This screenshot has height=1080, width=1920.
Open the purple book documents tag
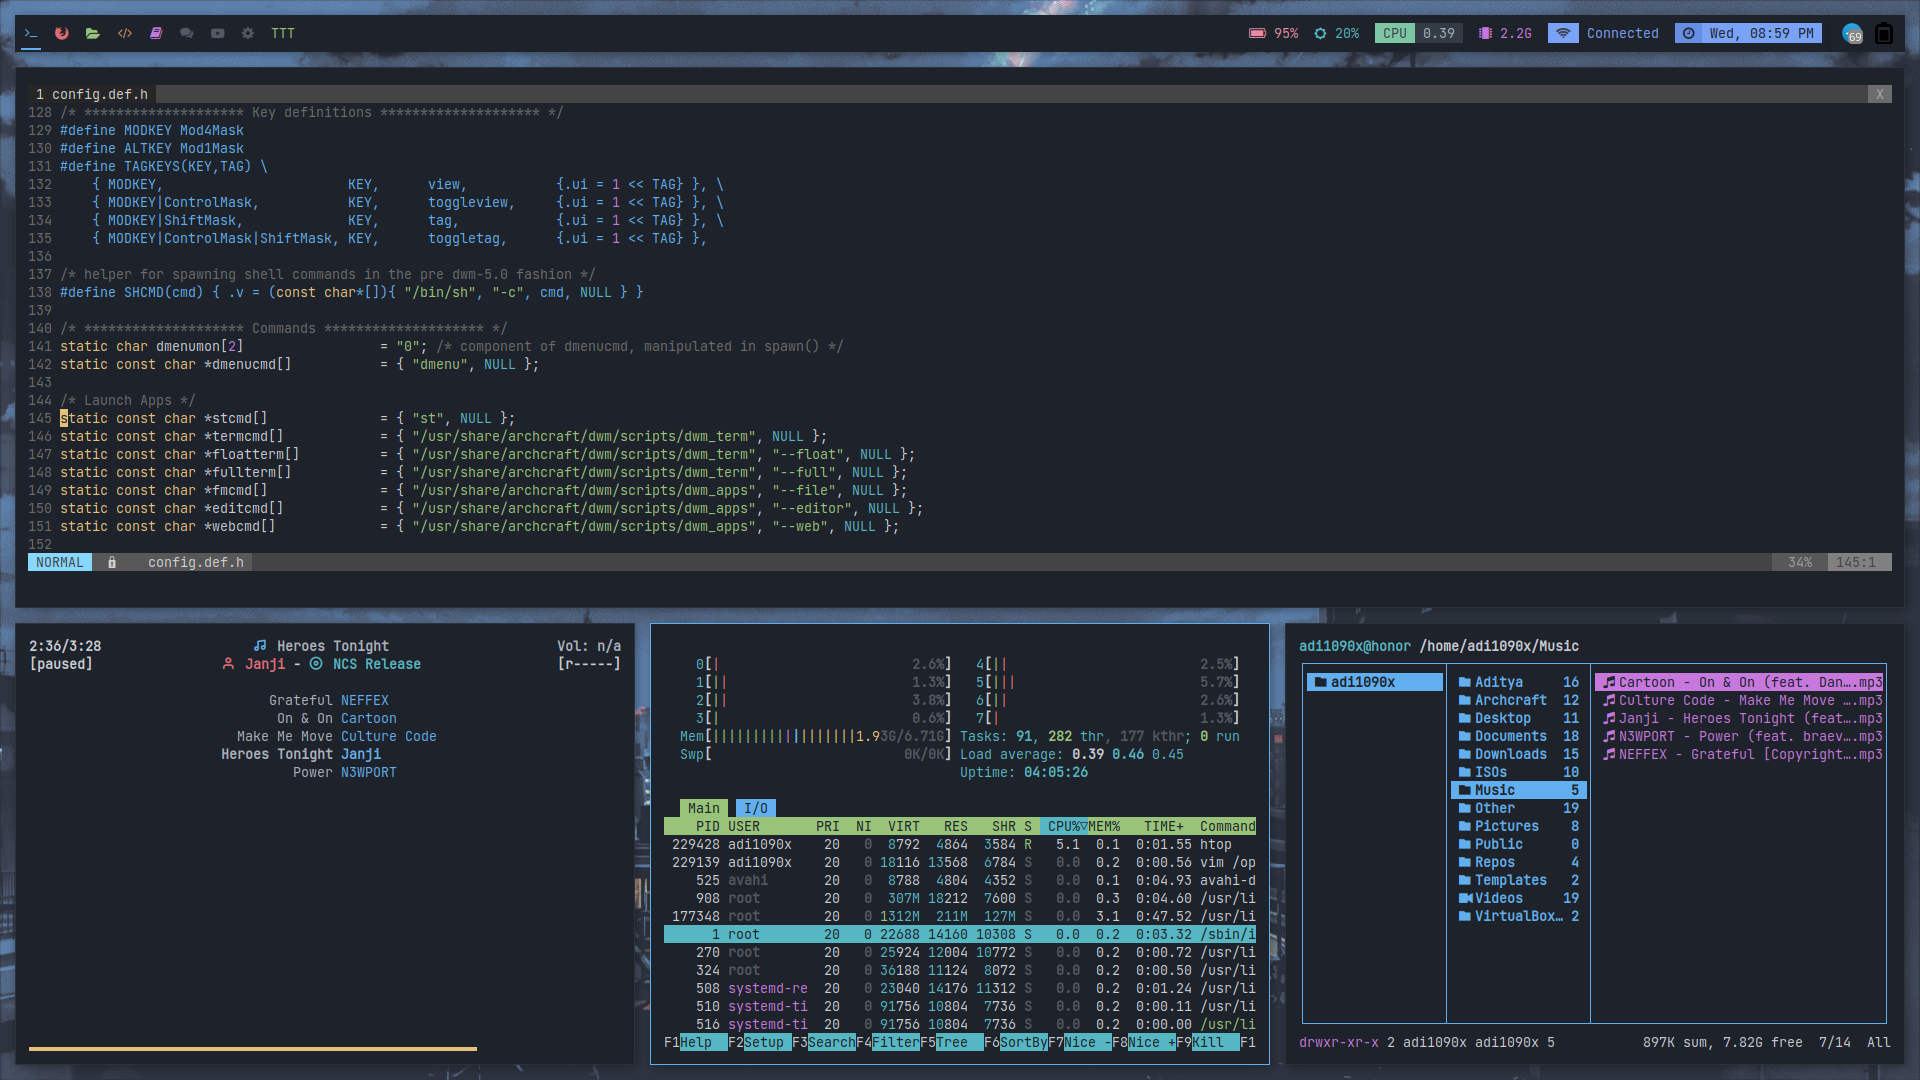(x=156, y=33)
